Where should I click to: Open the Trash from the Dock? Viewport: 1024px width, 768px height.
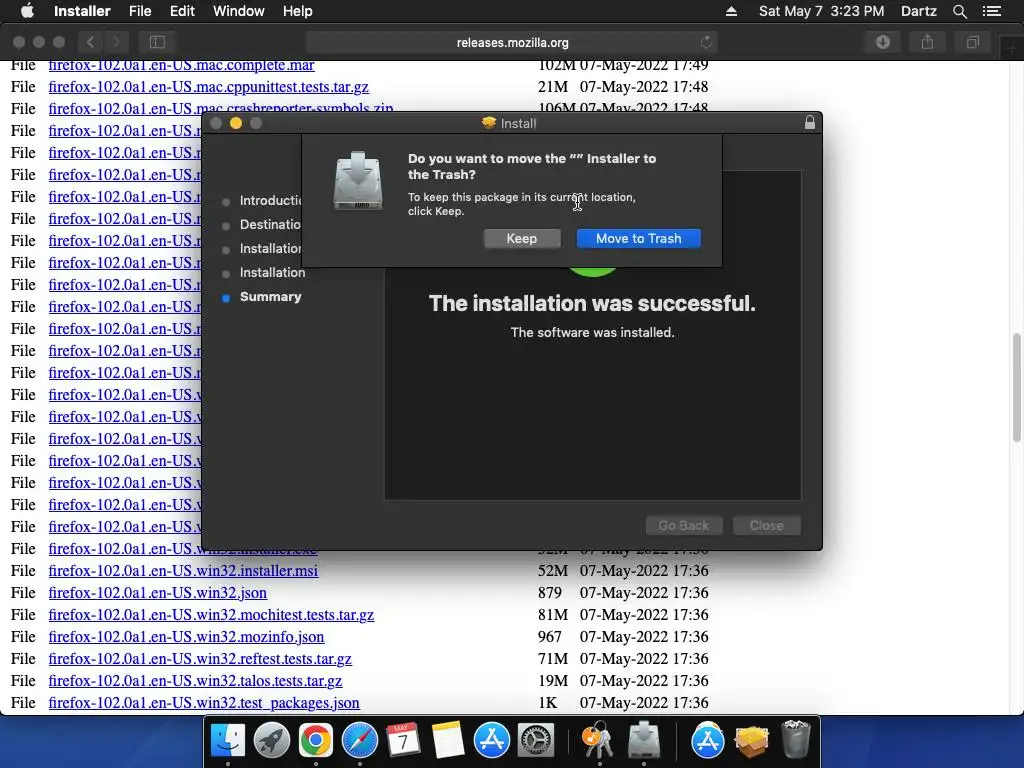[796, 739]
